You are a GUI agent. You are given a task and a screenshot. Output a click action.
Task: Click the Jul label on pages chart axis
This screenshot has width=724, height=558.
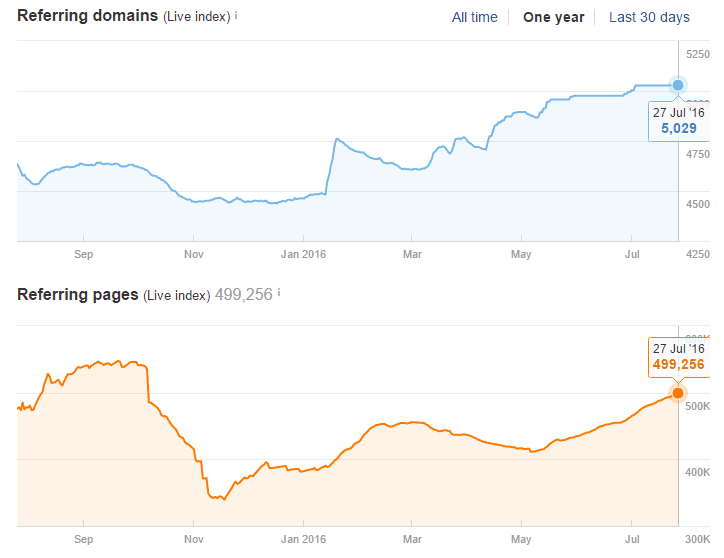coord(632,539)
